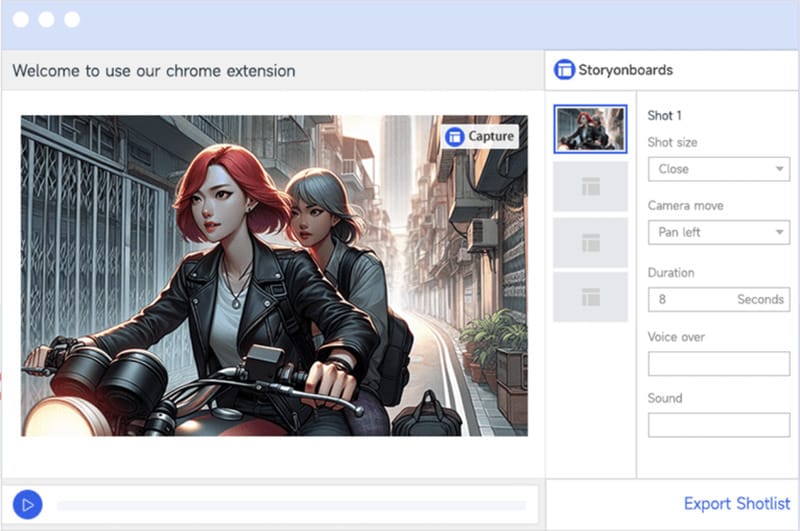The height and width of the screenshot is (531, 800).
Task: Open the Shot size dropdown
Action: click(718, 169)
